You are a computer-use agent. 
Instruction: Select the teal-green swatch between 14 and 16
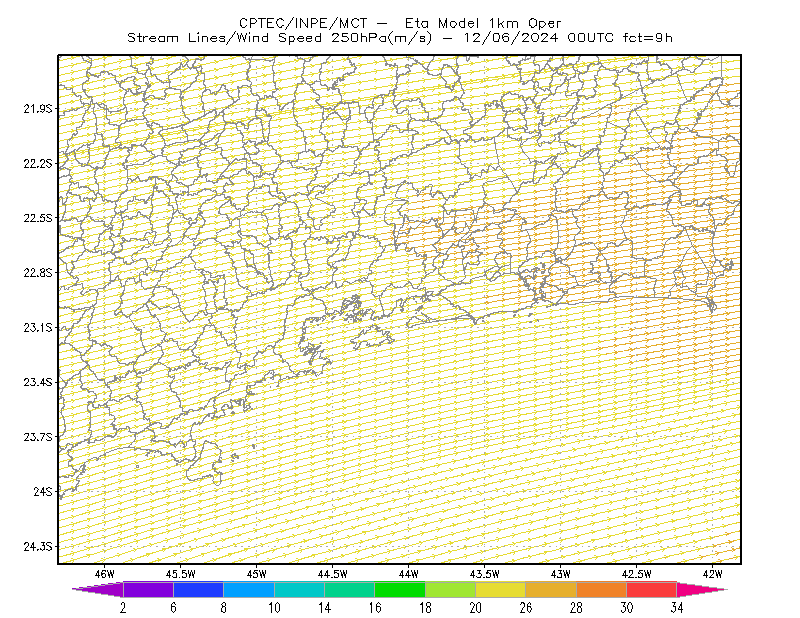(349, 589)
